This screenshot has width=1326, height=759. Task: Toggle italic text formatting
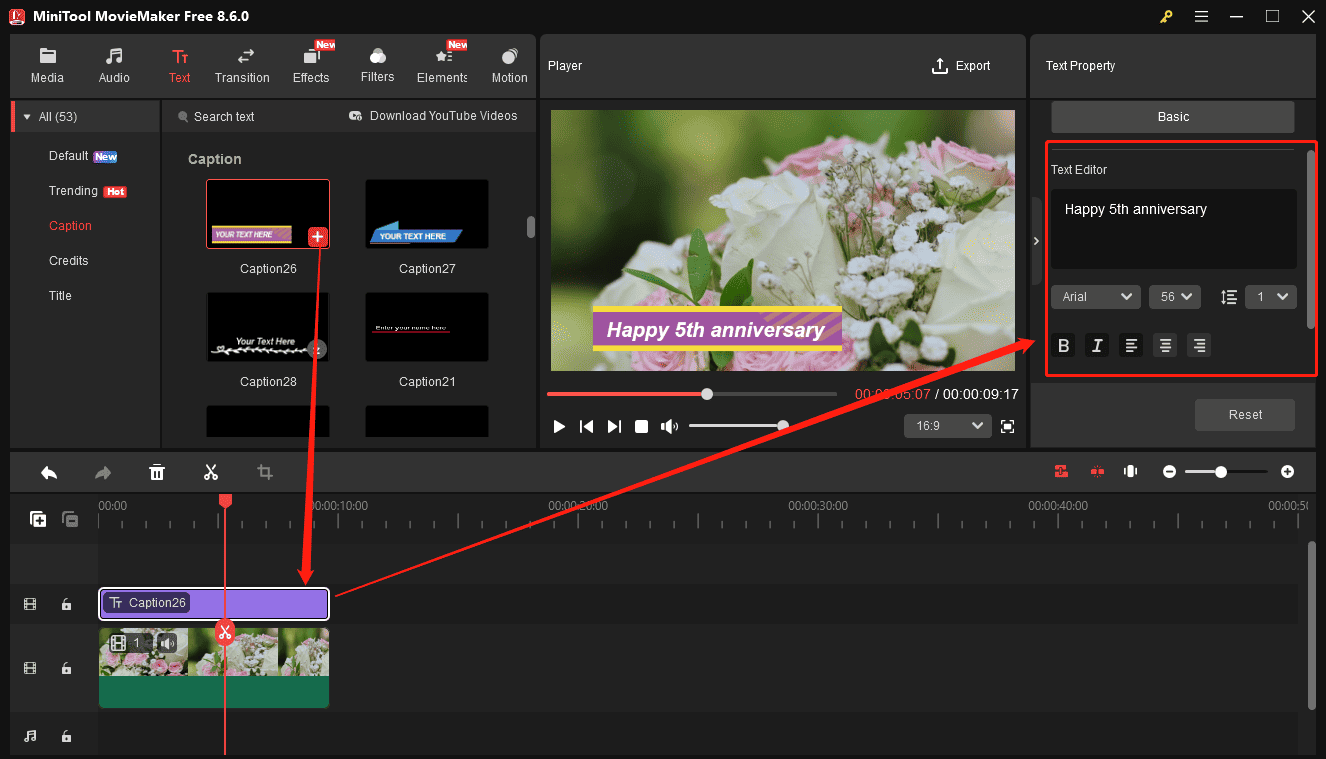pyautogui.click(x=1097, y=346)
